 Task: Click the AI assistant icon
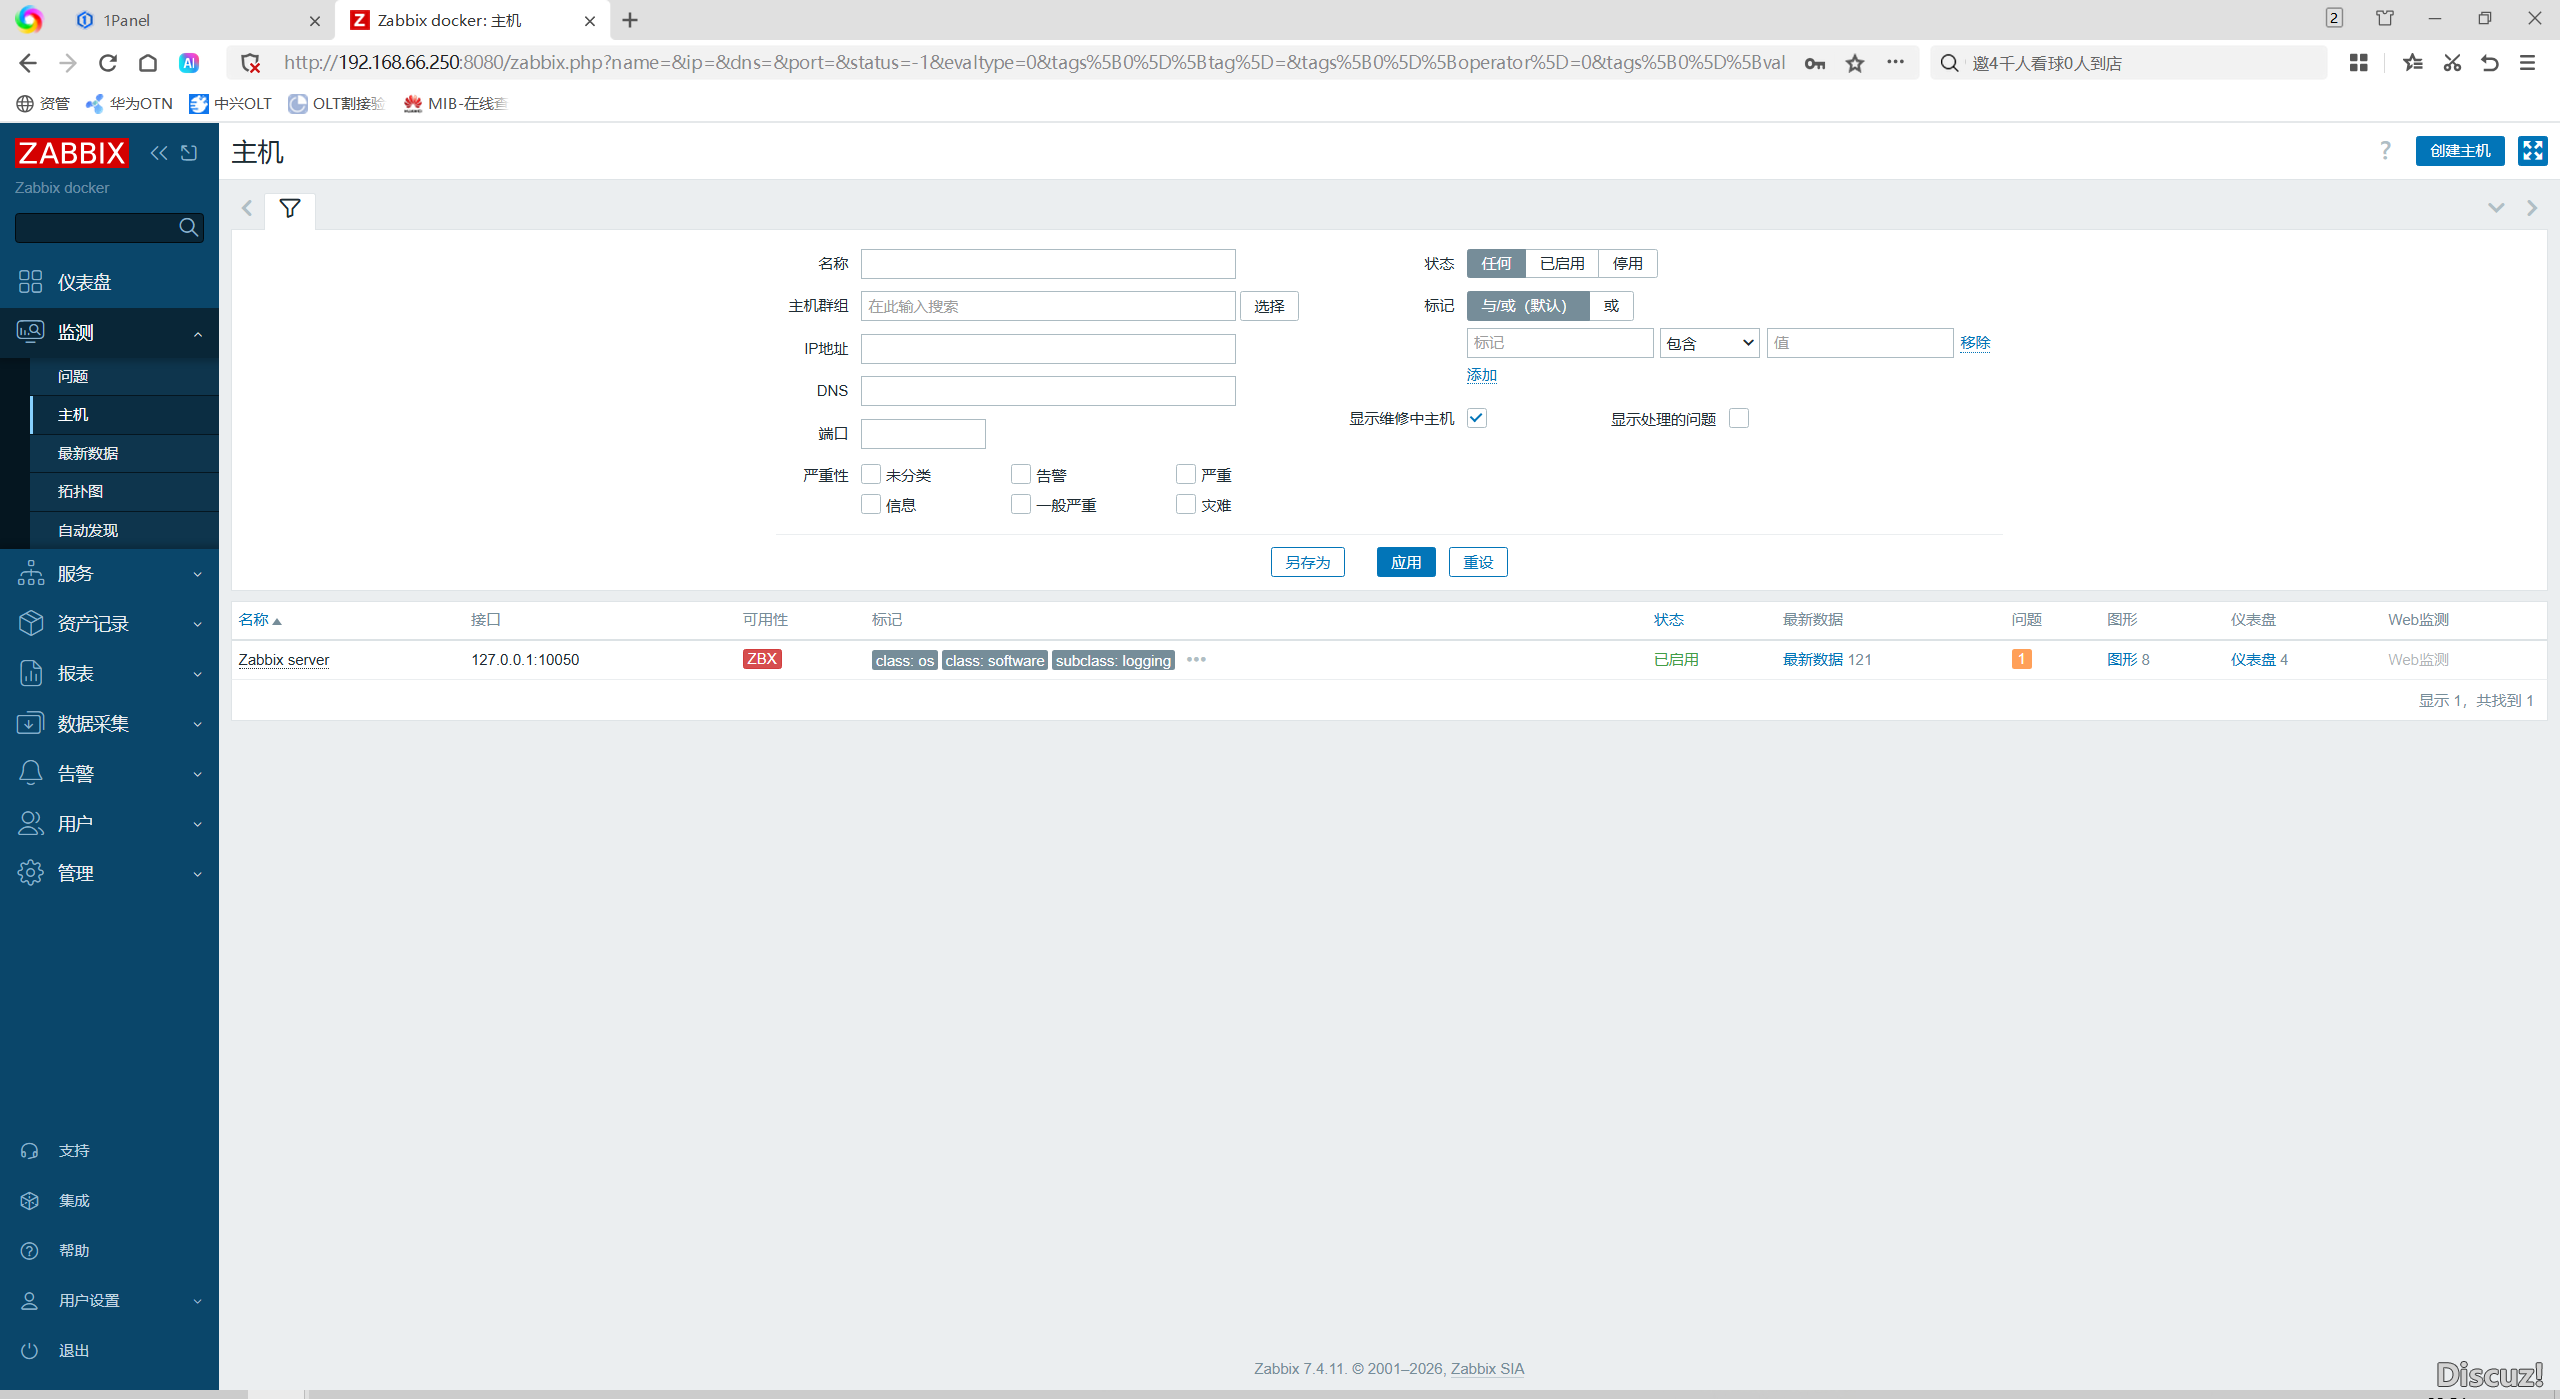point(189,63)
